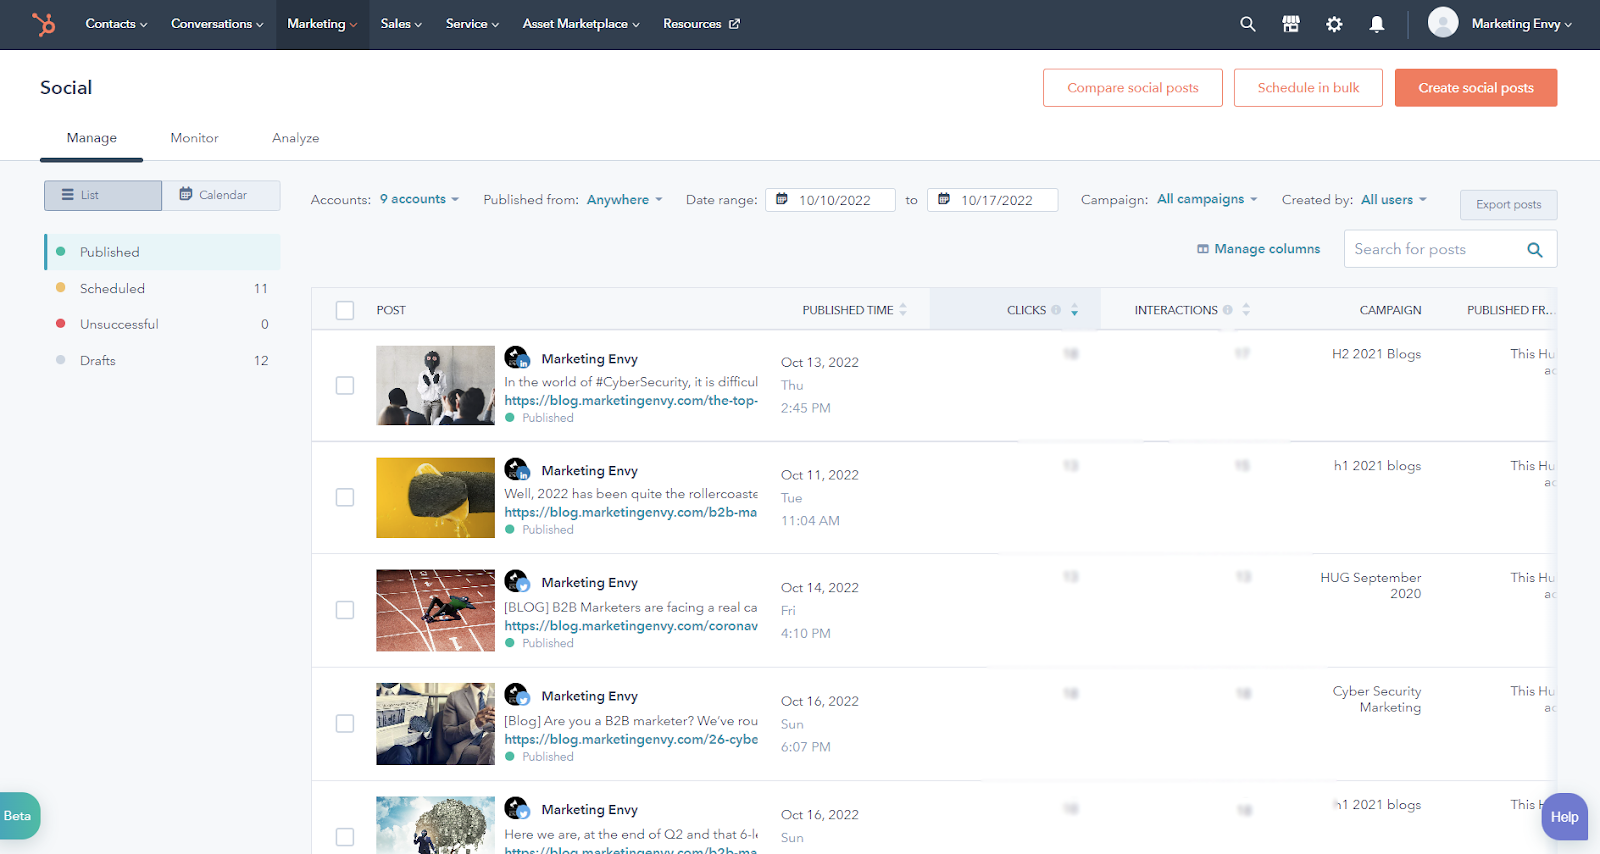The image size is (1600, 854).
Task: Click account avatar of Oct 13 post
Action: click(517, 357)
